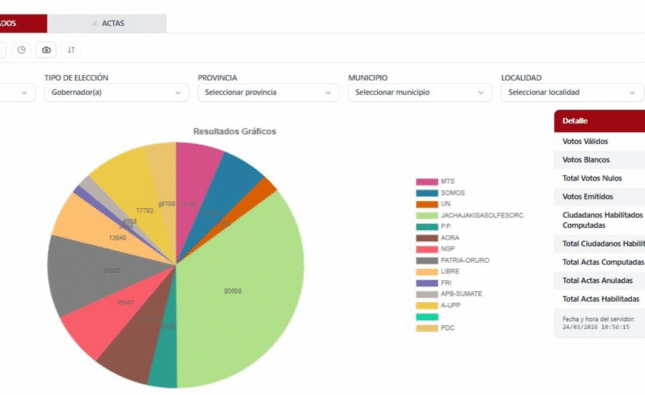Expand the Seleccionar localidad dropdown
The width and height of the screenshot is (645, 395).
572,93
